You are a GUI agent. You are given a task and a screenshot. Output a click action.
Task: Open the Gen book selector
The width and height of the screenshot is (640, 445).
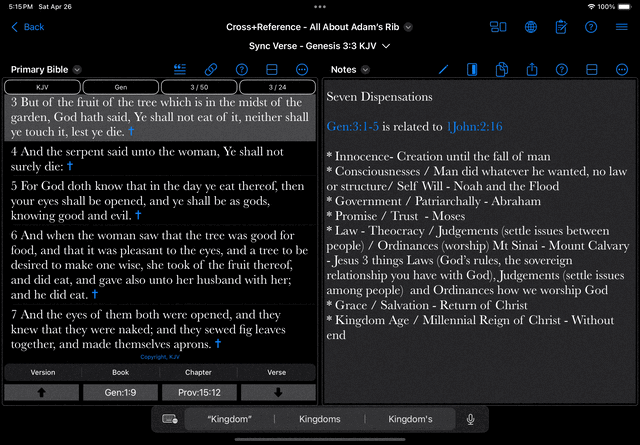[121, 87]
